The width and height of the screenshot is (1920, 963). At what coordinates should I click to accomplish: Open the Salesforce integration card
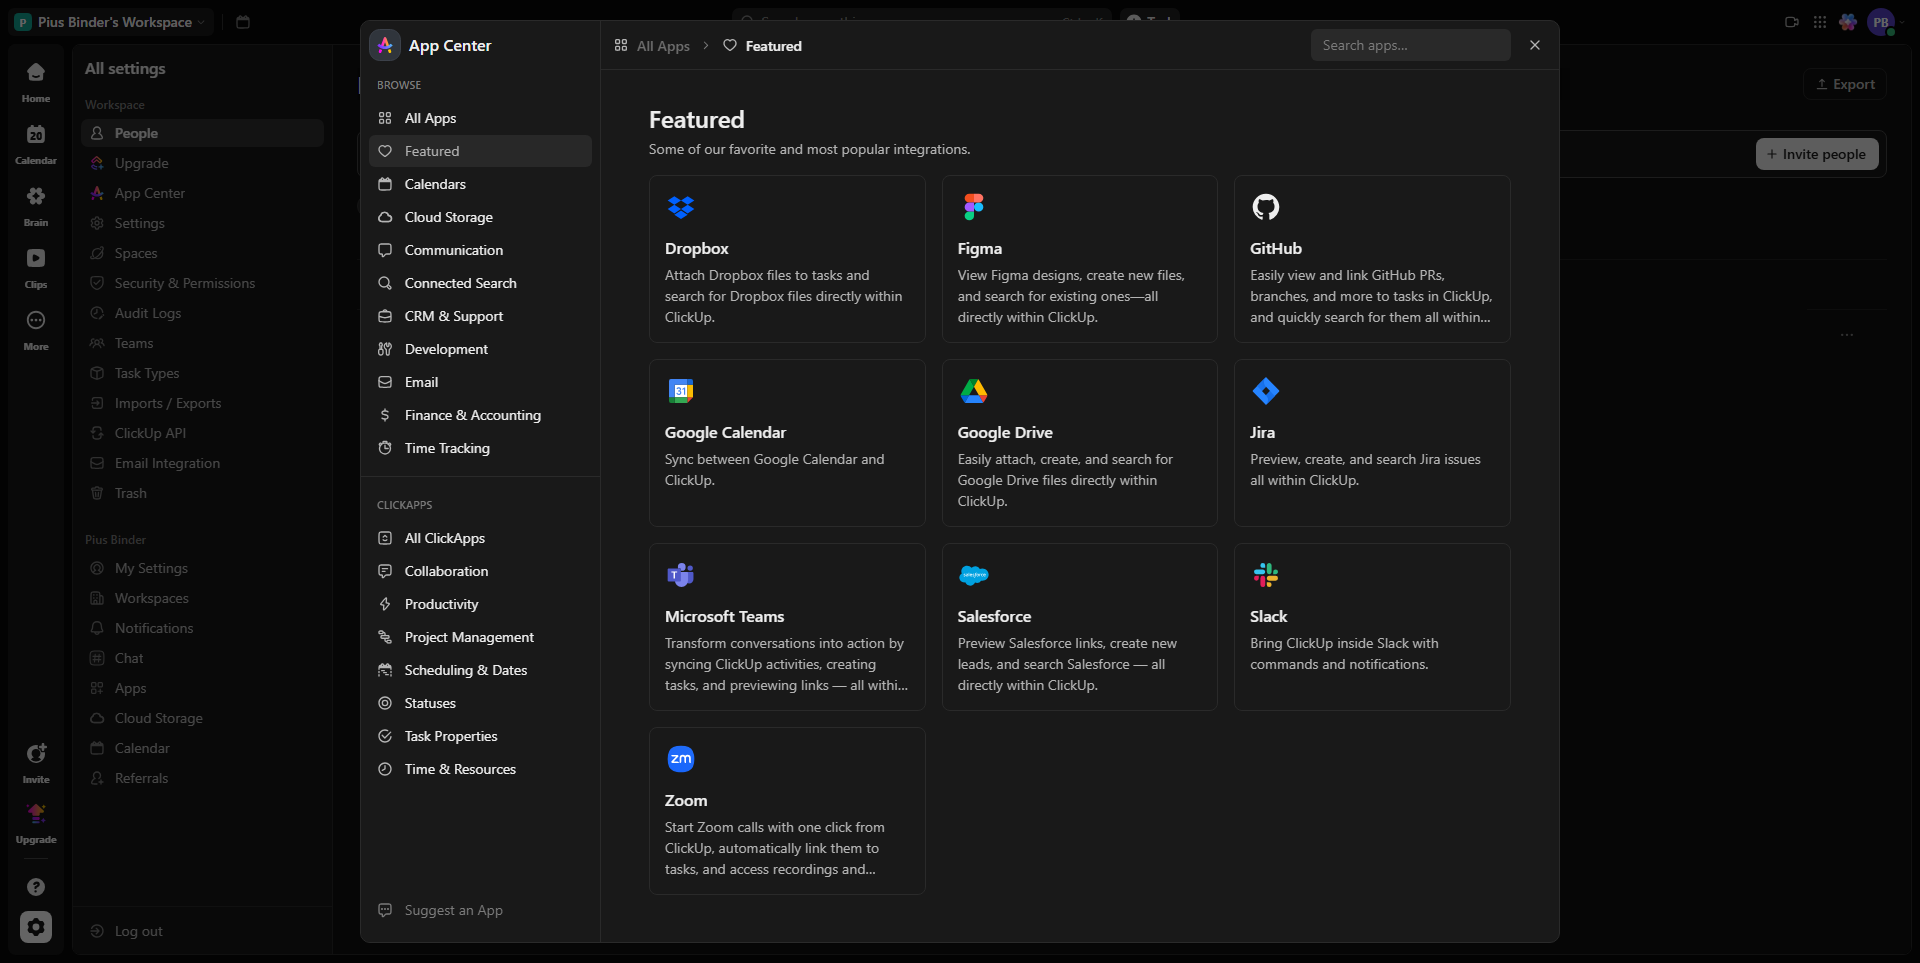pos(1080,627)
